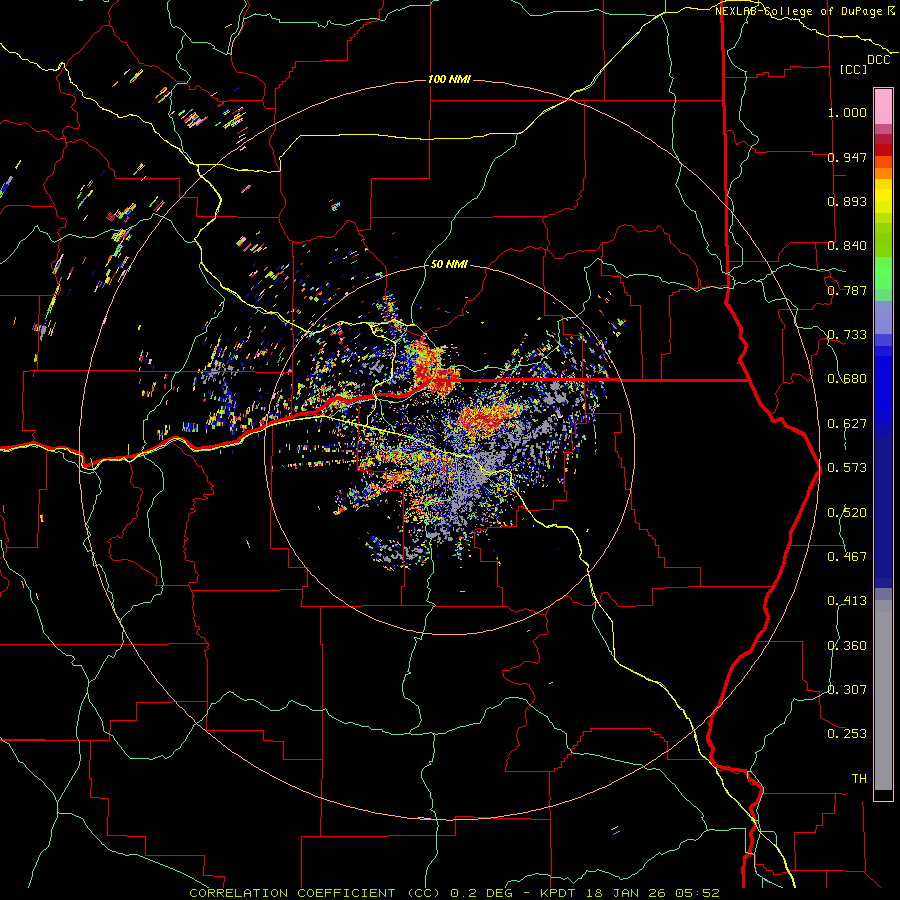The width and height of the screenshot is (900, 900).
Task: Click the 0.520 scale value
Action: [847, 513]
